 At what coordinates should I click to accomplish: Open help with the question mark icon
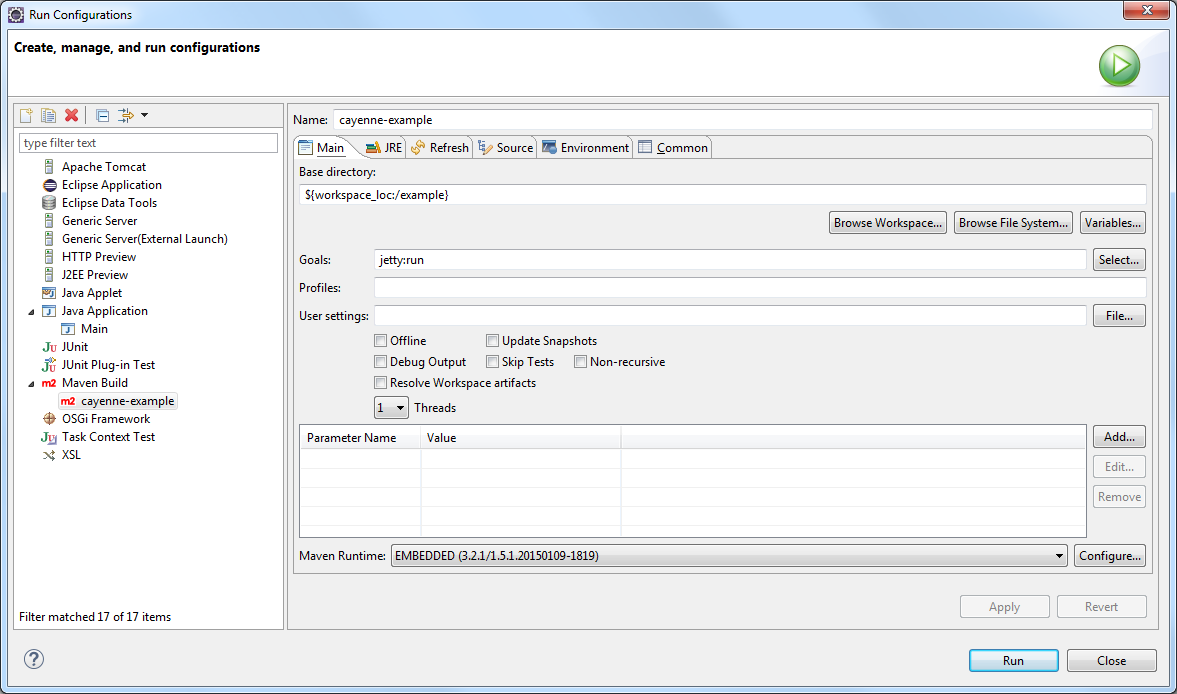[34, 659]
